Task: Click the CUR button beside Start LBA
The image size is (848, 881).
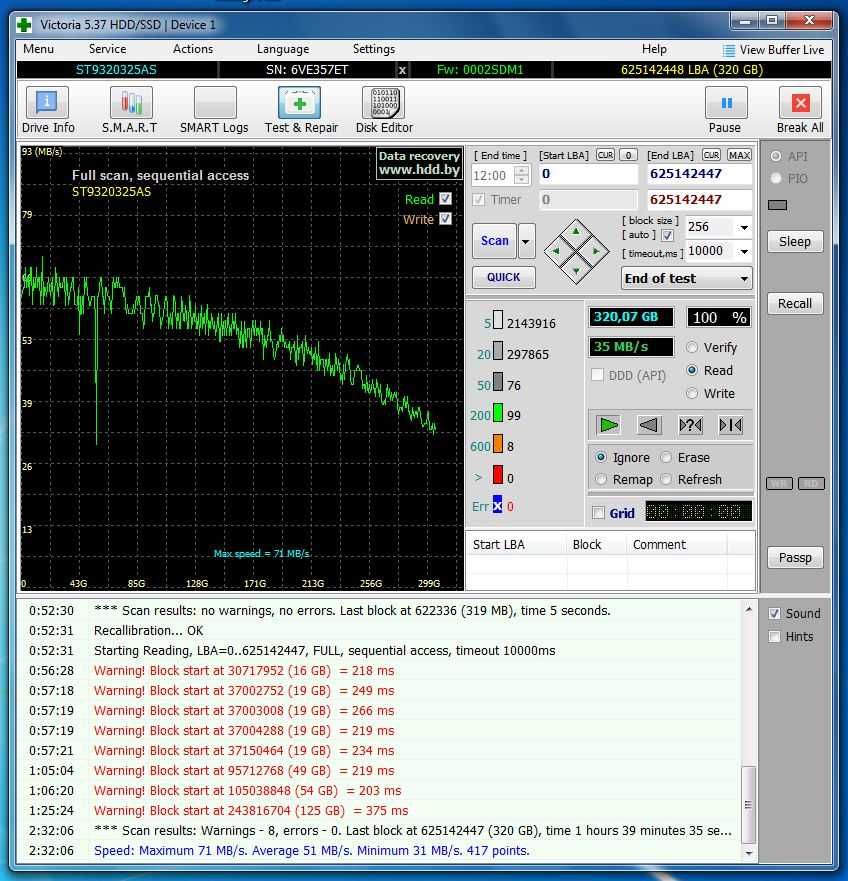Action: pos(605,155)
